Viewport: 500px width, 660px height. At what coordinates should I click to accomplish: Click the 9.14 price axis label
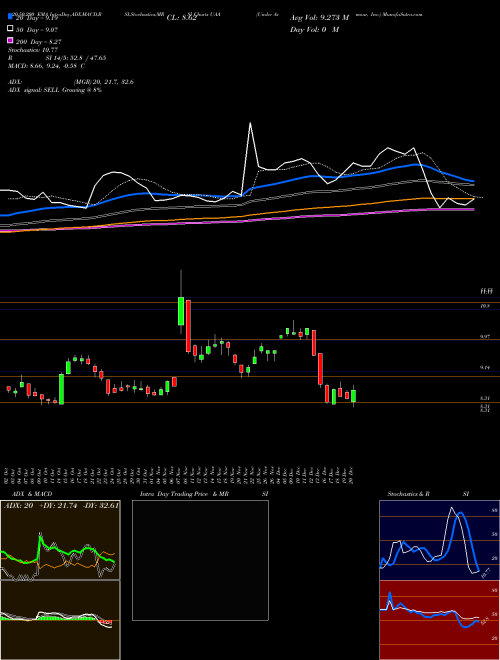[485, 367]
